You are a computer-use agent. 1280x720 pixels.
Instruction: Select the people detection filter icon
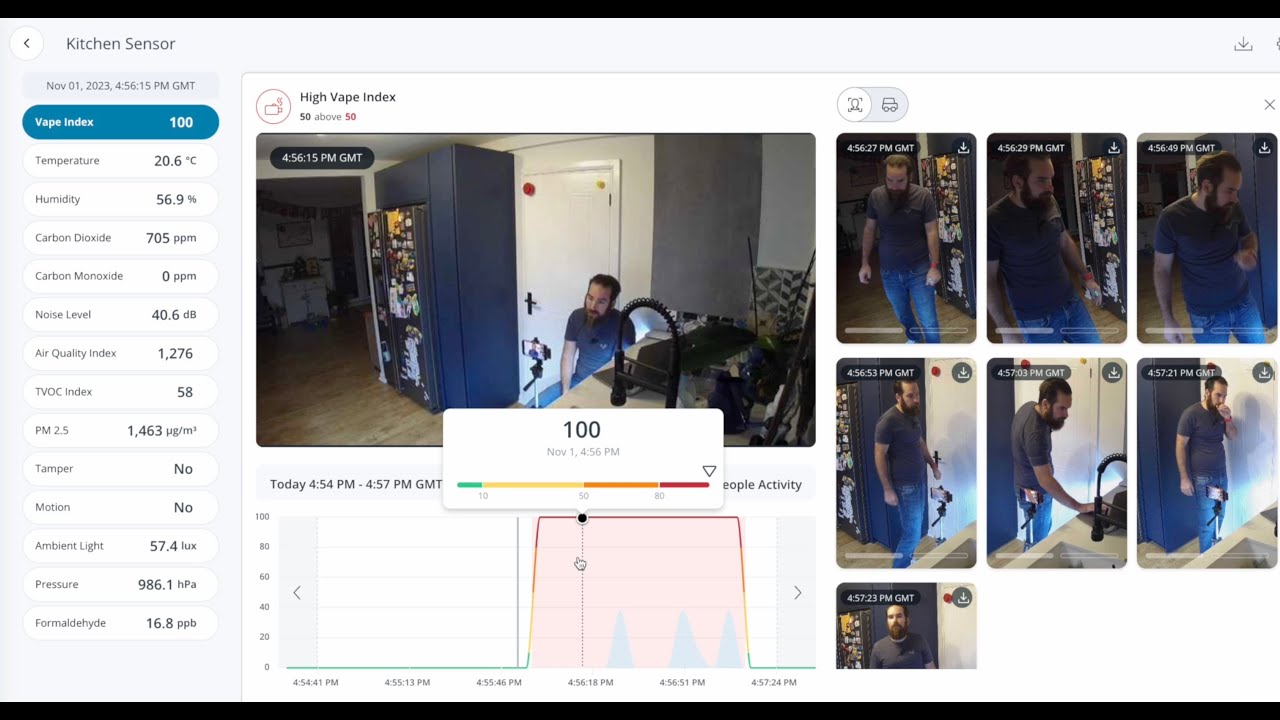tap(855, 105)
